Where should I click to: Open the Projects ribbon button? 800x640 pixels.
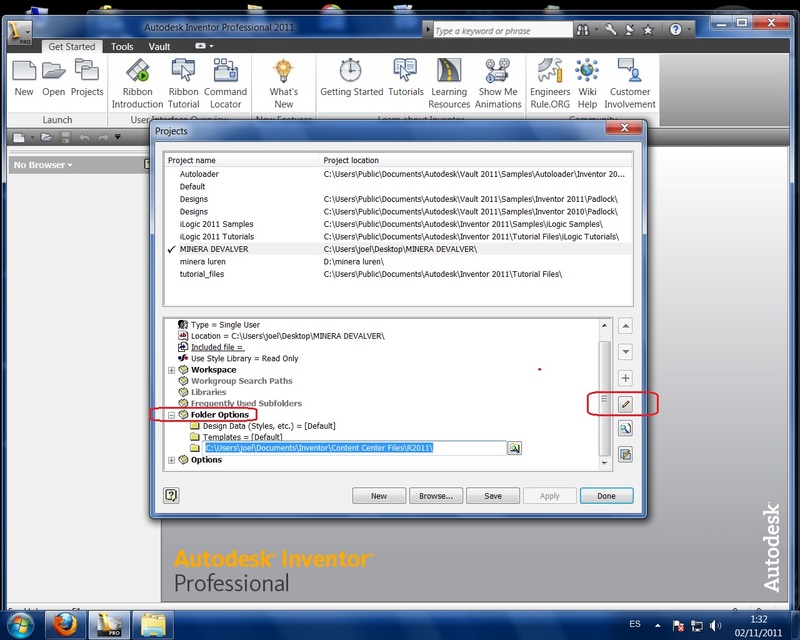coord(87,78)
